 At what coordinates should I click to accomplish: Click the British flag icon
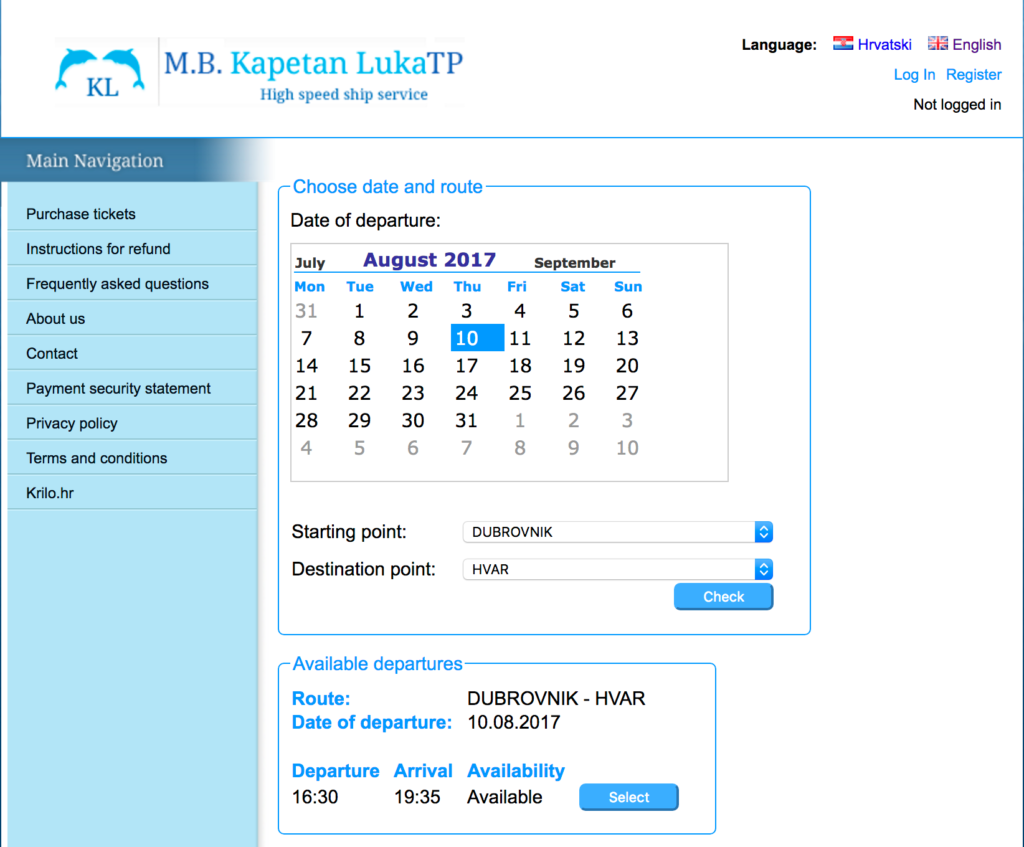938,44
